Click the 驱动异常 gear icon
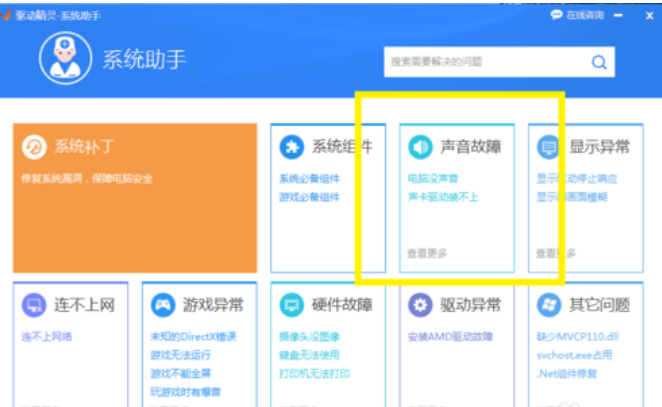Viewport: 662px width, 407px height. tap(420, 304)
